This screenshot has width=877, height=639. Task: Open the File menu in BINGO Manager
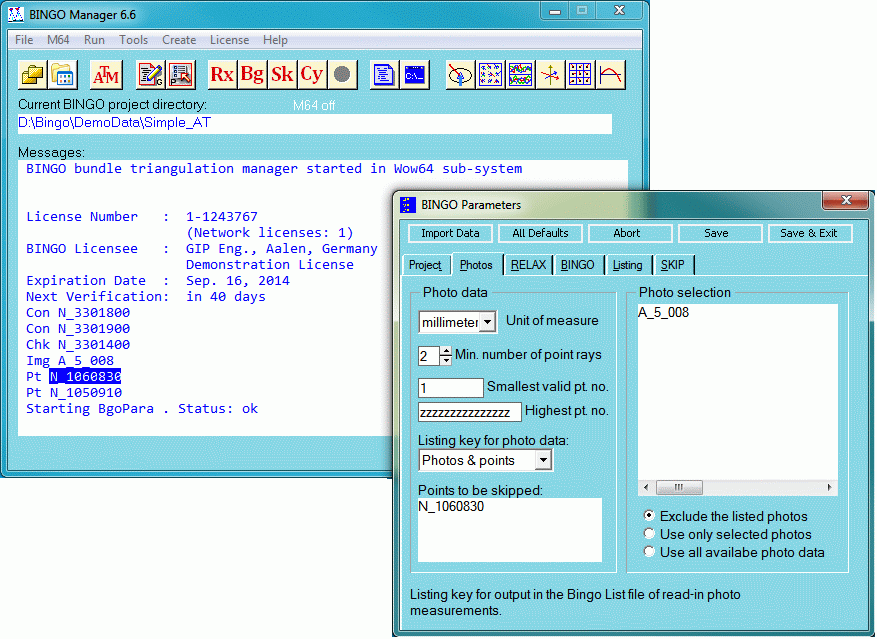click(24, 40)
